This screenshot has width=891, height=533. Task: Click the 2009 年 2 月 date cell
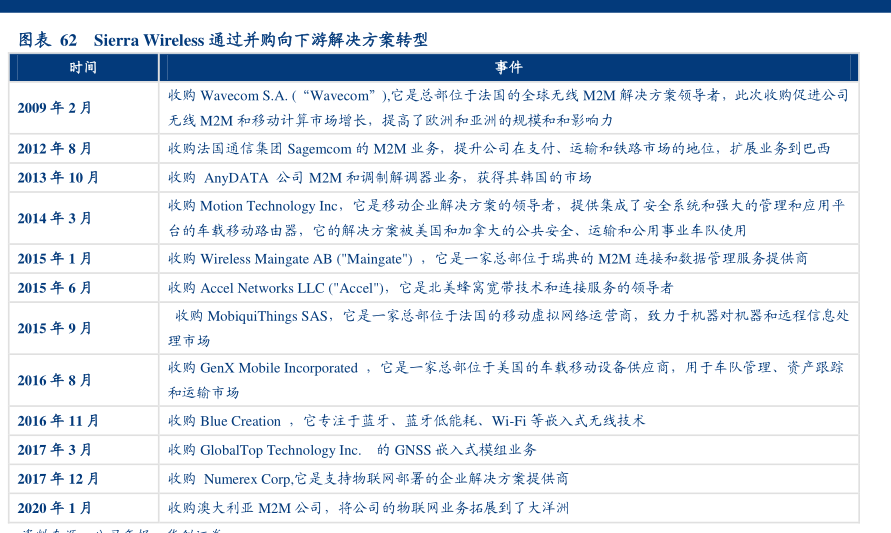55,108
